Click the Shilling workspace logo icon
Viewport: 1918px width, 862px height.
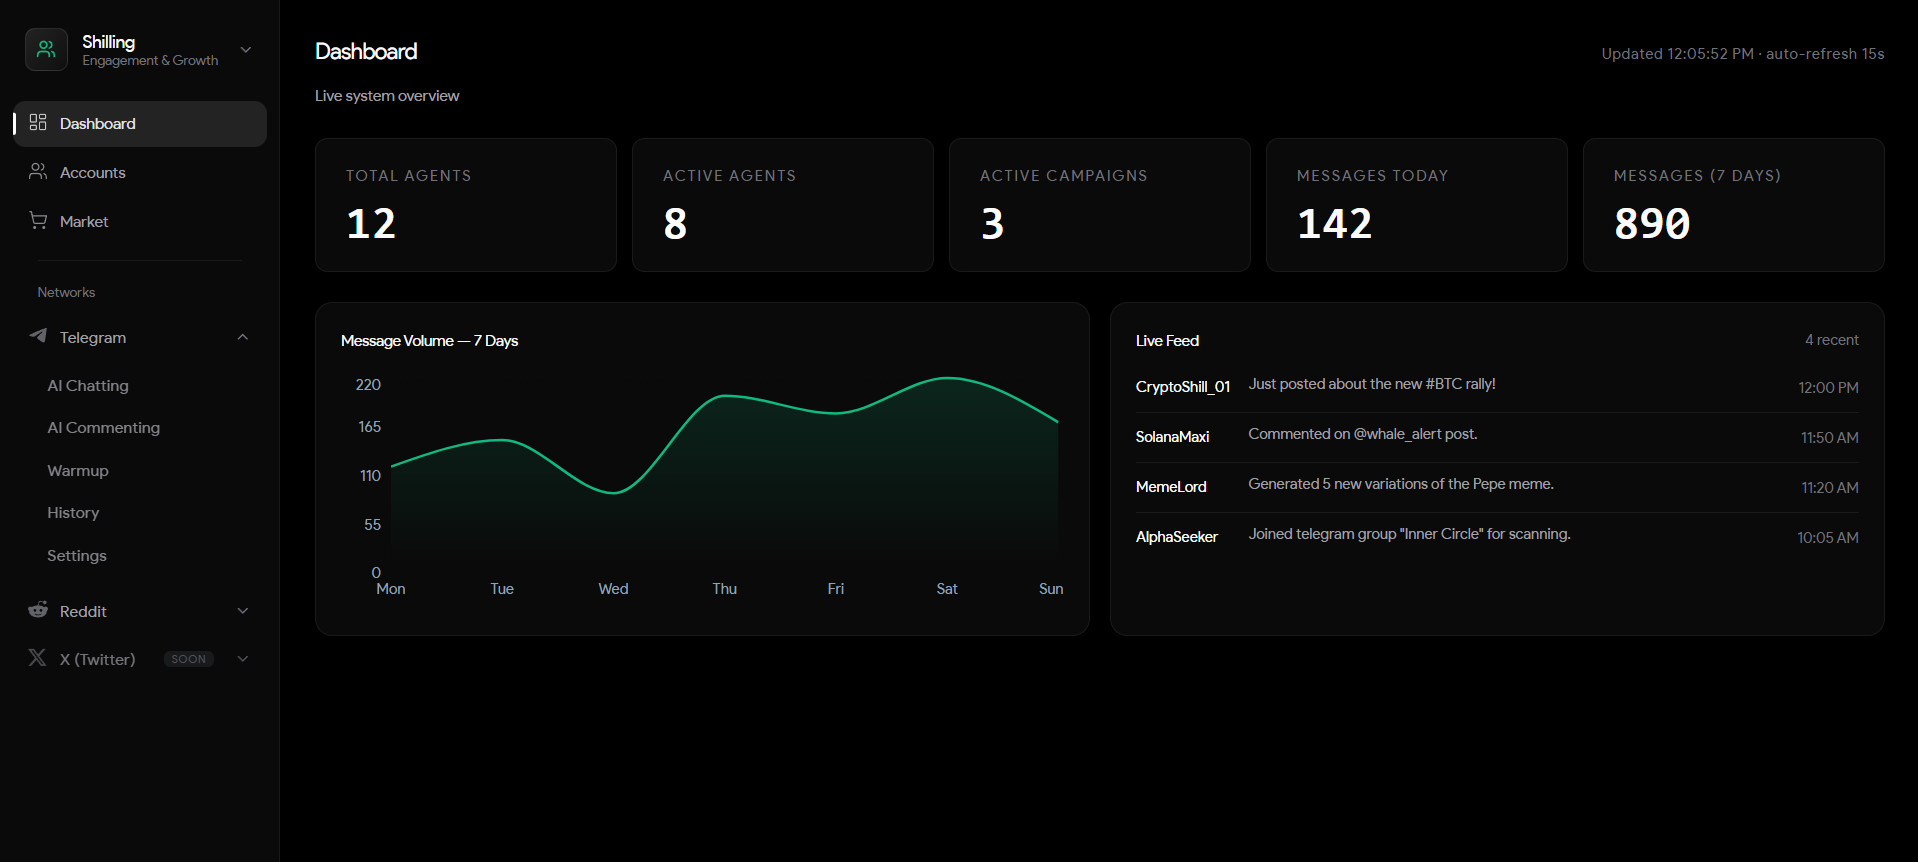tap(46, 50)
